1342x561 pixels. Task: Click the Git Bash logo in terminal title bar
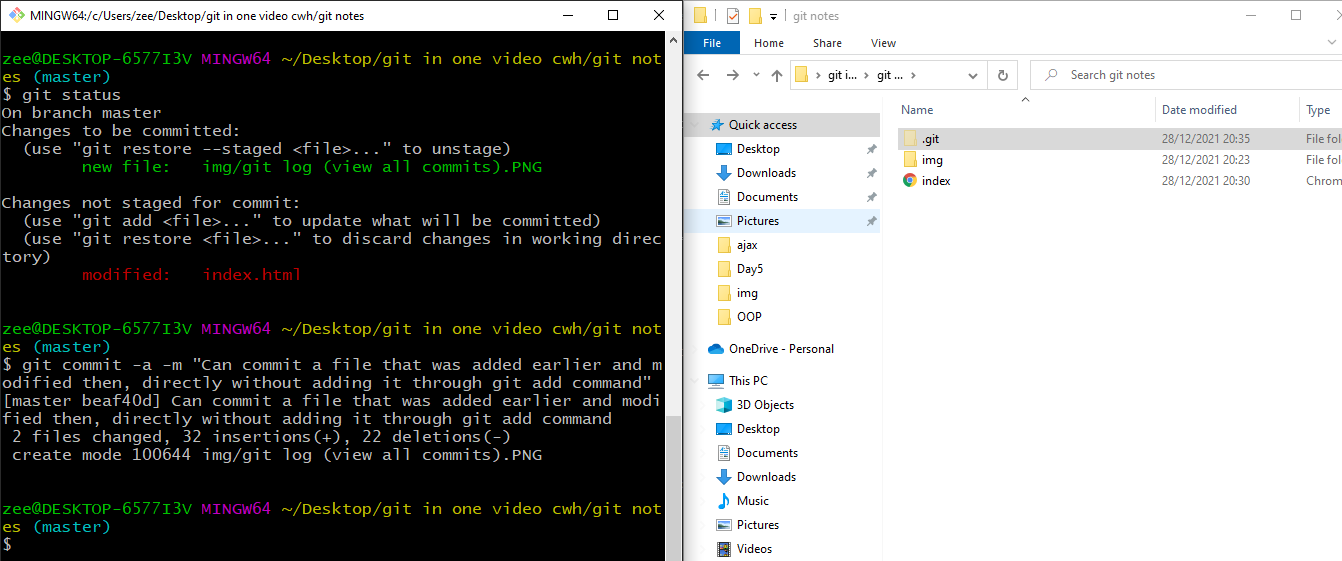[x=16, y=15]
